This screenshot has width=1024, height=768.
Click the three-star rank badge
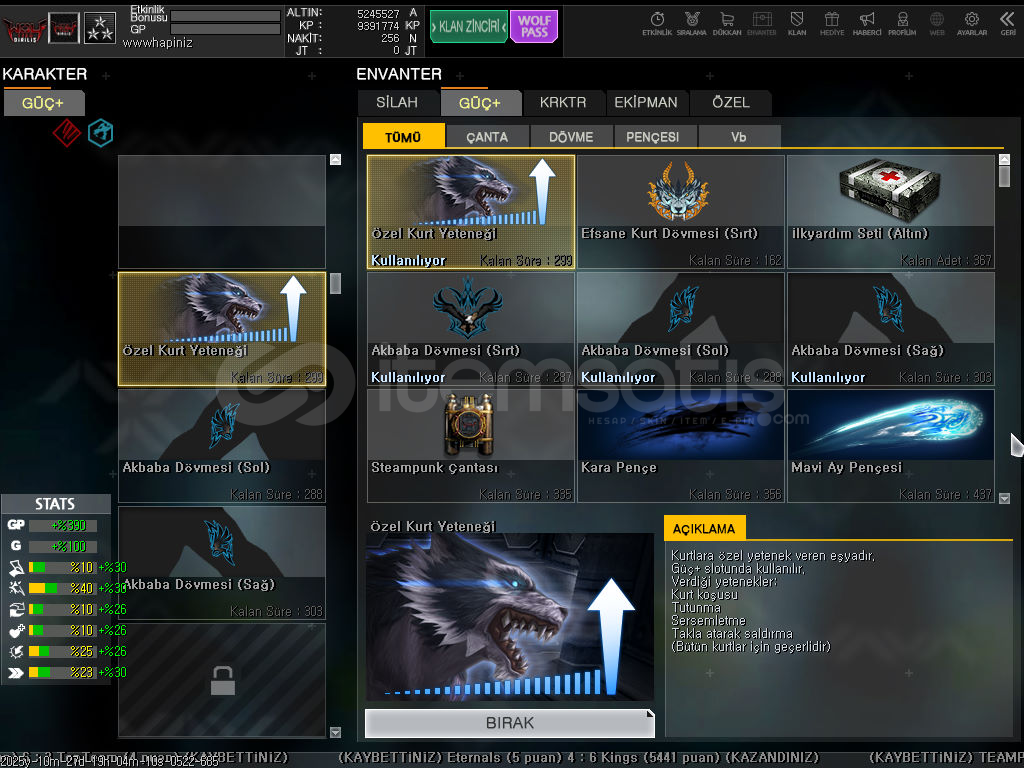pos(100,28)
